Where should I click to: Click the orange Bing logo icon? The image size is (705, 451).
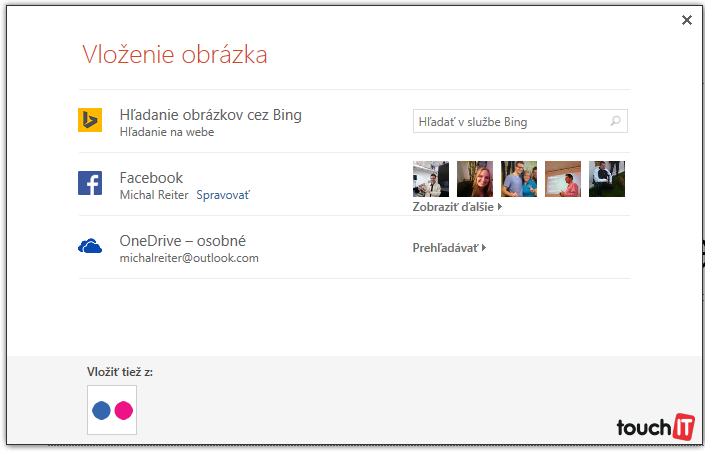click(x=90, y=121)
